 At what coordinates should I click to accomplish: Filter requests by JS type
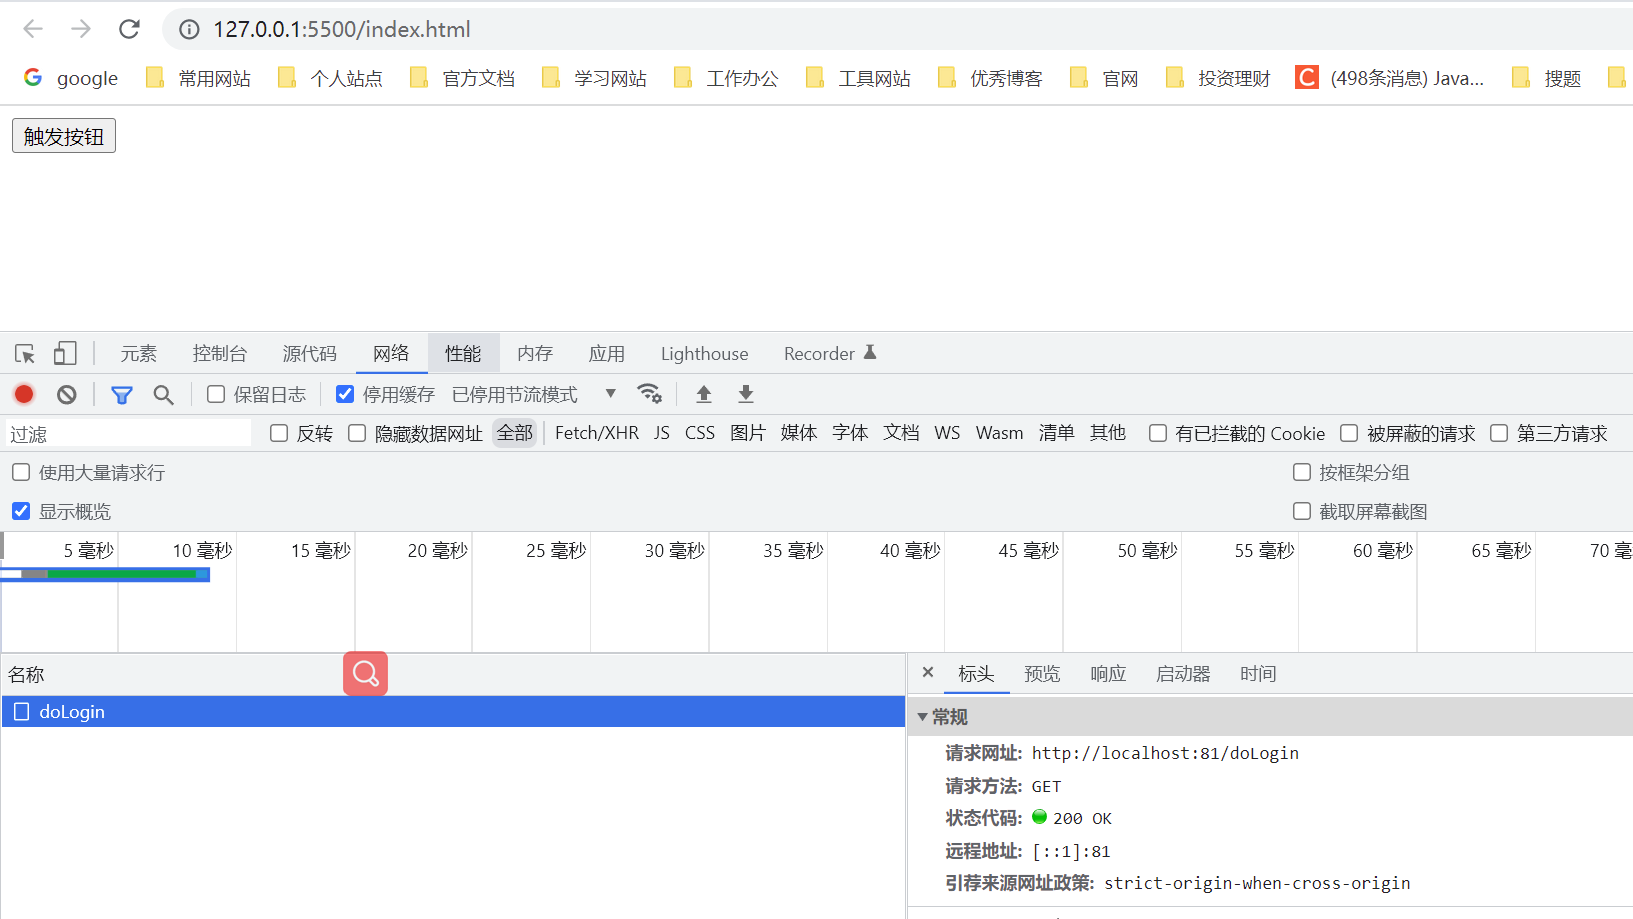[x=662, y=433]
